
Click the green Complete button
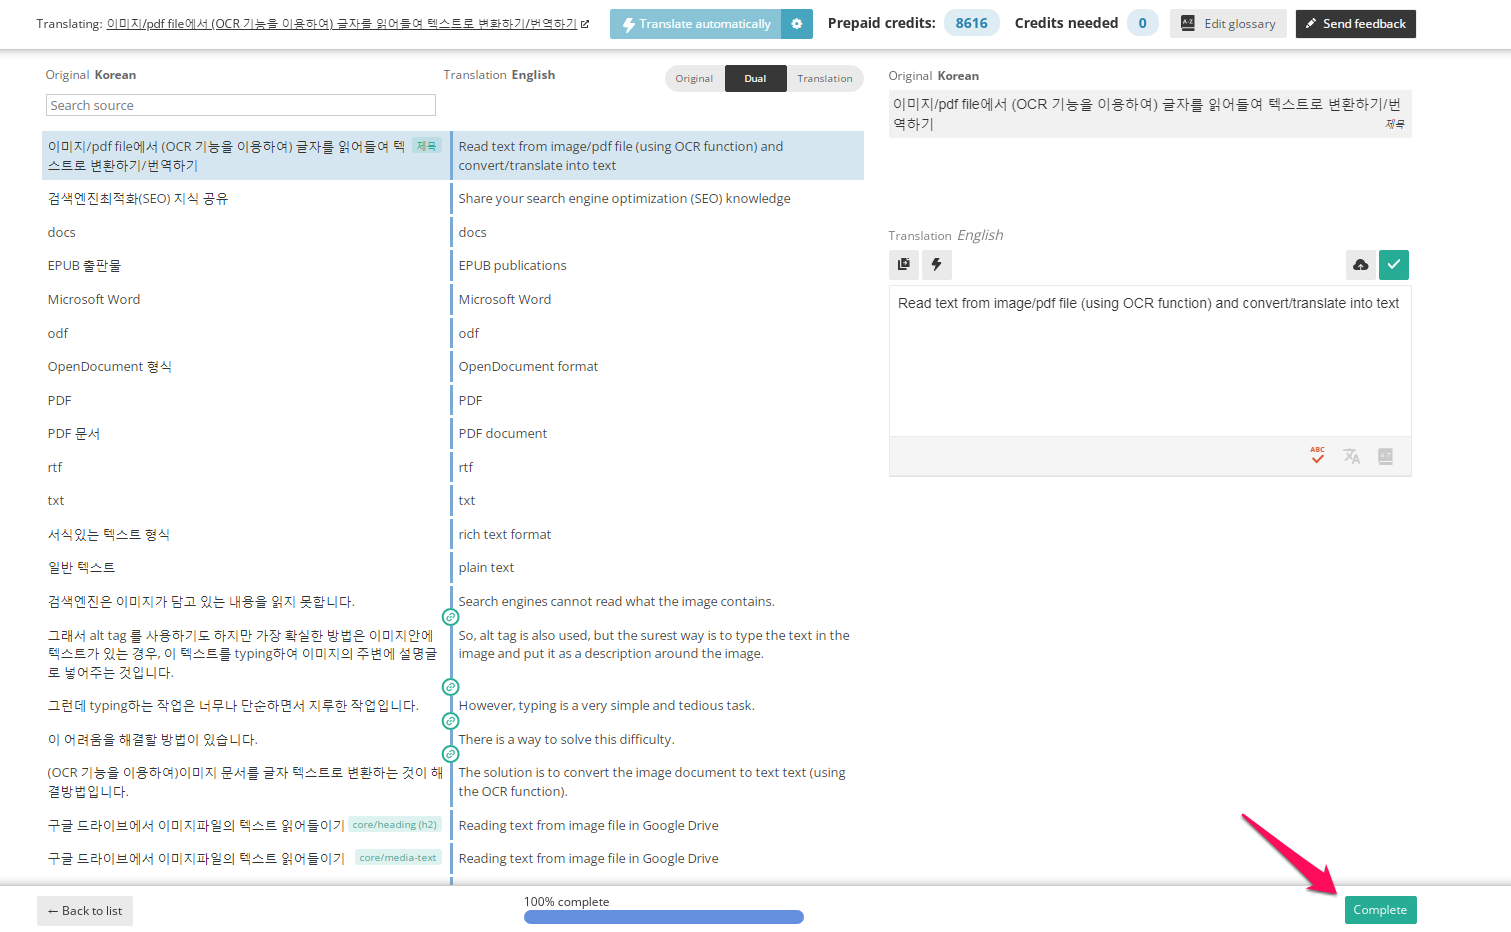point(1380,910)
